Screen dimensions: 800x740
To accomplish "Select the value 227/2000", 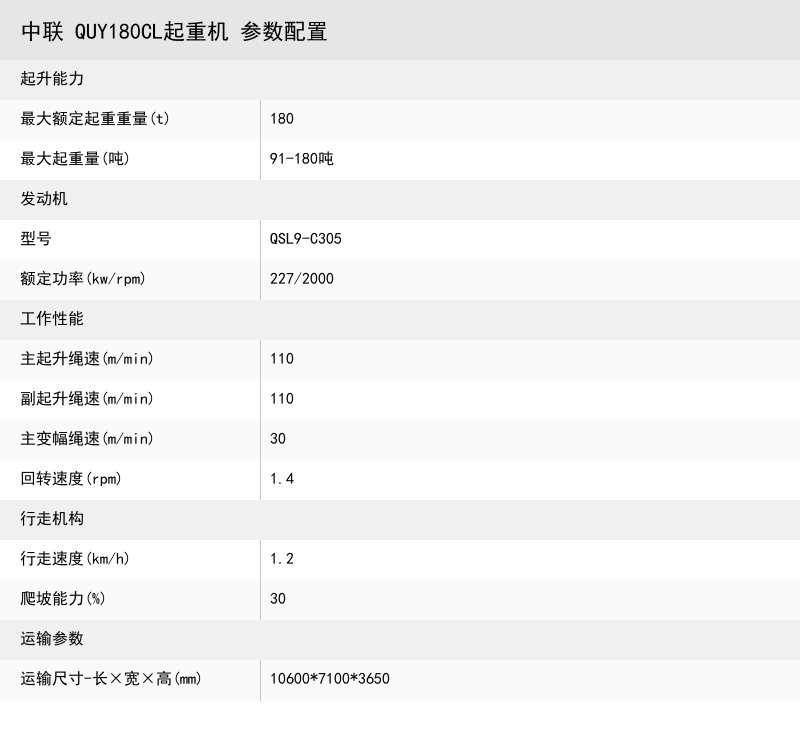I will [302, 279].
